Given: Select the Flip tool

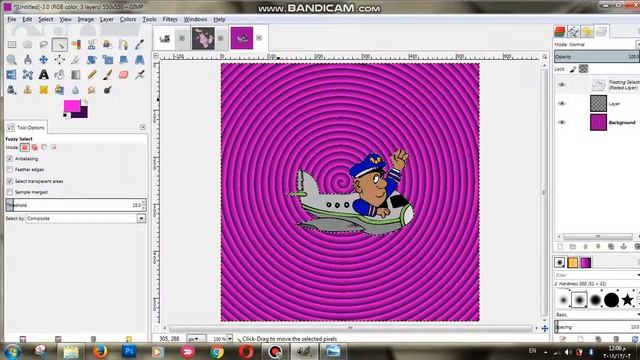Looking at the screenshot, I should coord(11,75).
